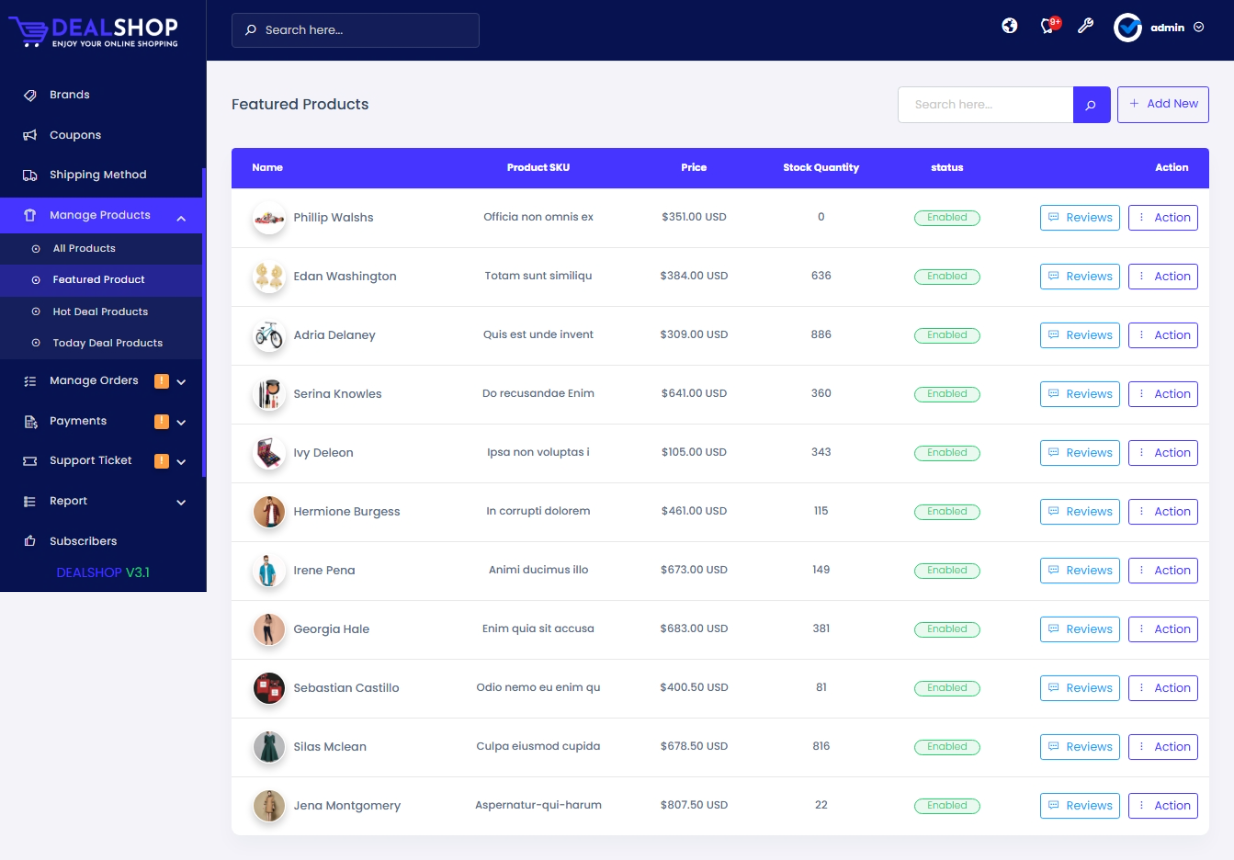Click the wrench settings icon
This screenshot has width=1234, height=860.
pyautogui.click(x=1085, y=26)
